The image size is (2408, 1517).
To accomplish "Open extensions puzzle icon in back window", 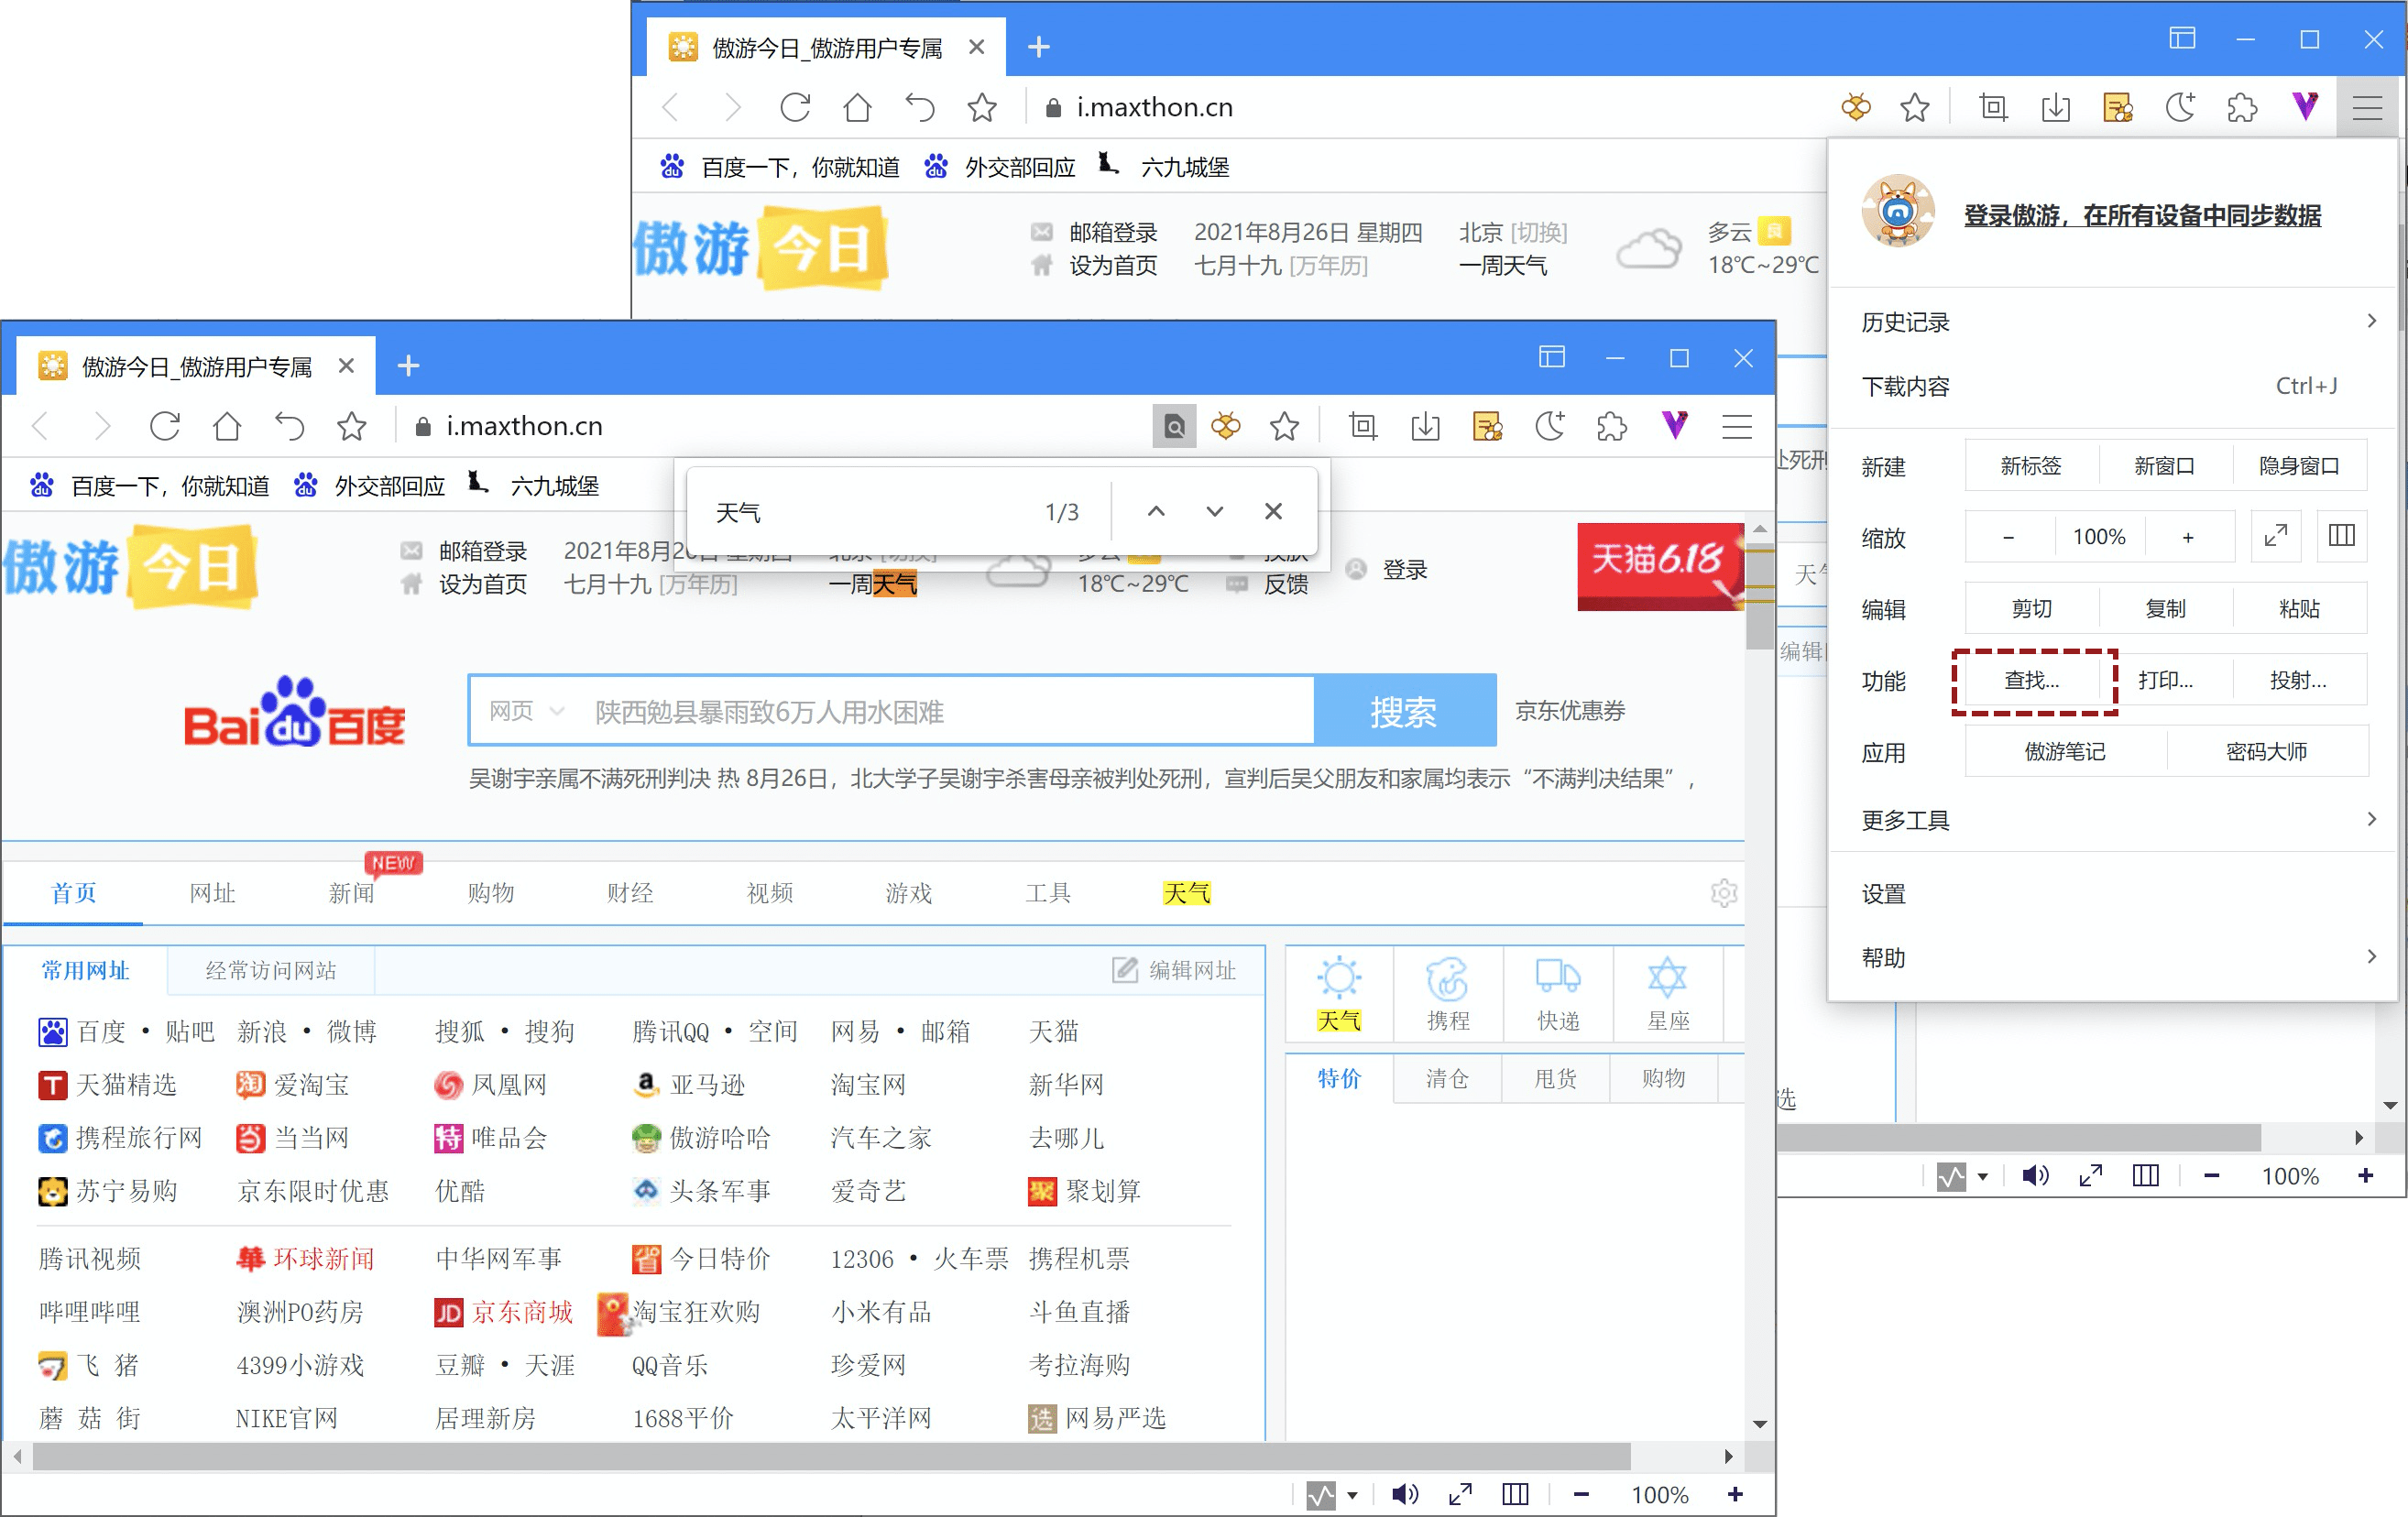I will (x=2242, y=107).
